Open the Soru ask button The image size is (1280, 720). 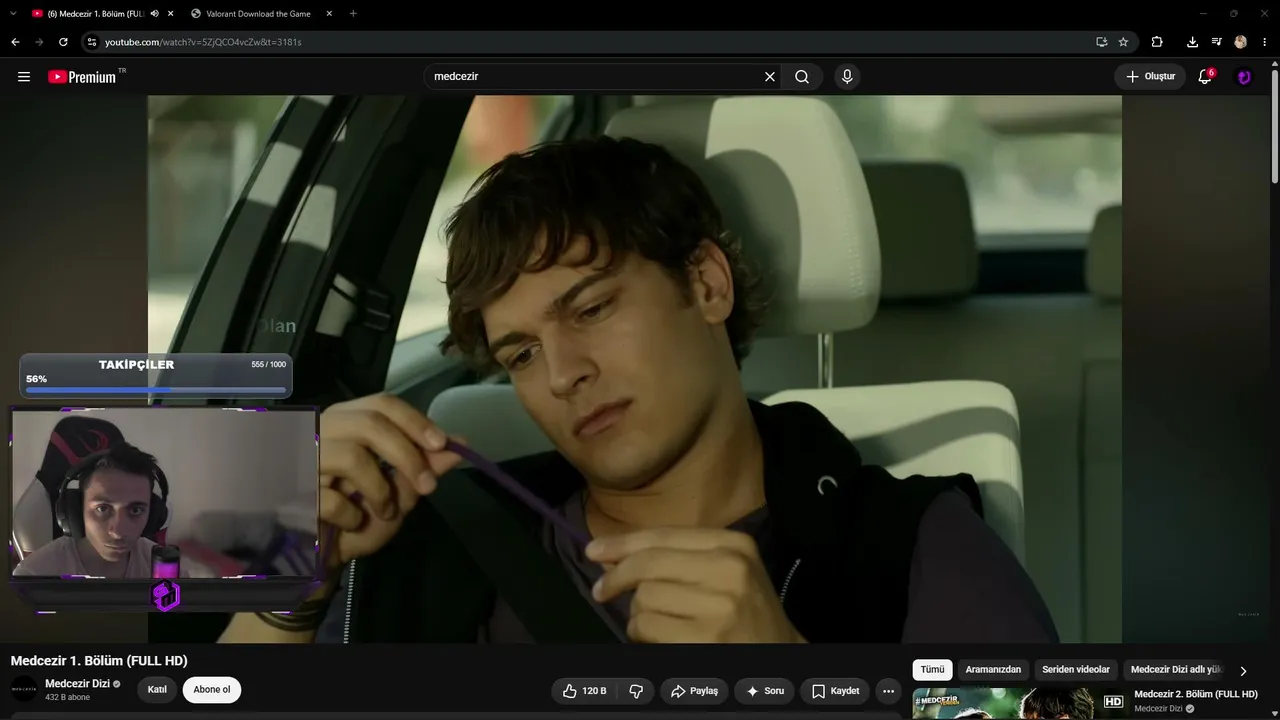click(x=765, y=691)
